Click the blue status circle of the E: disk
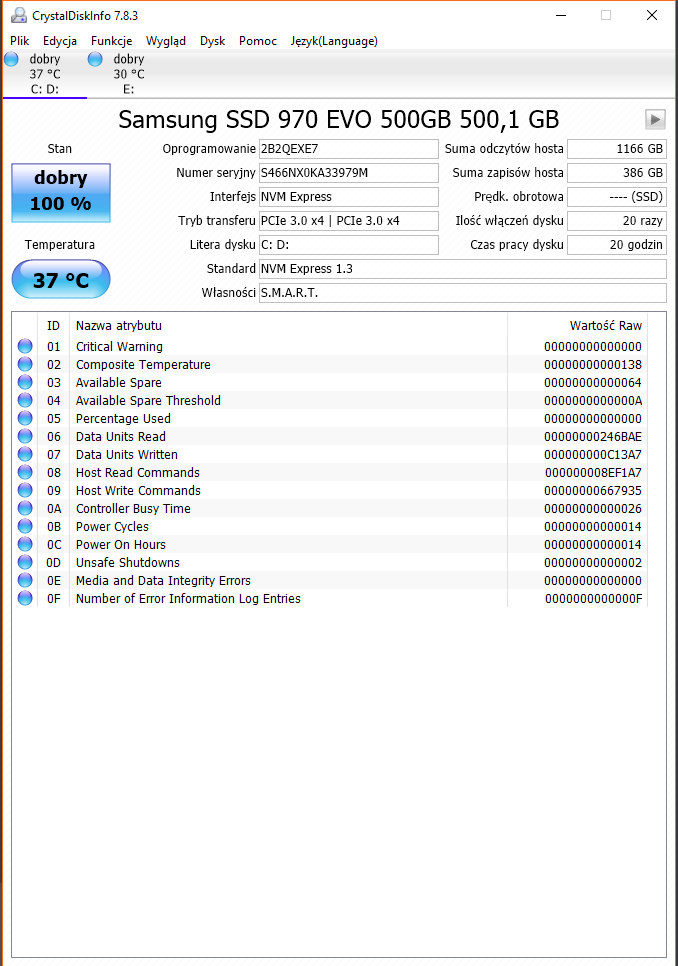The width and height of the screenshot is (678, 966). tap(95, 59)
